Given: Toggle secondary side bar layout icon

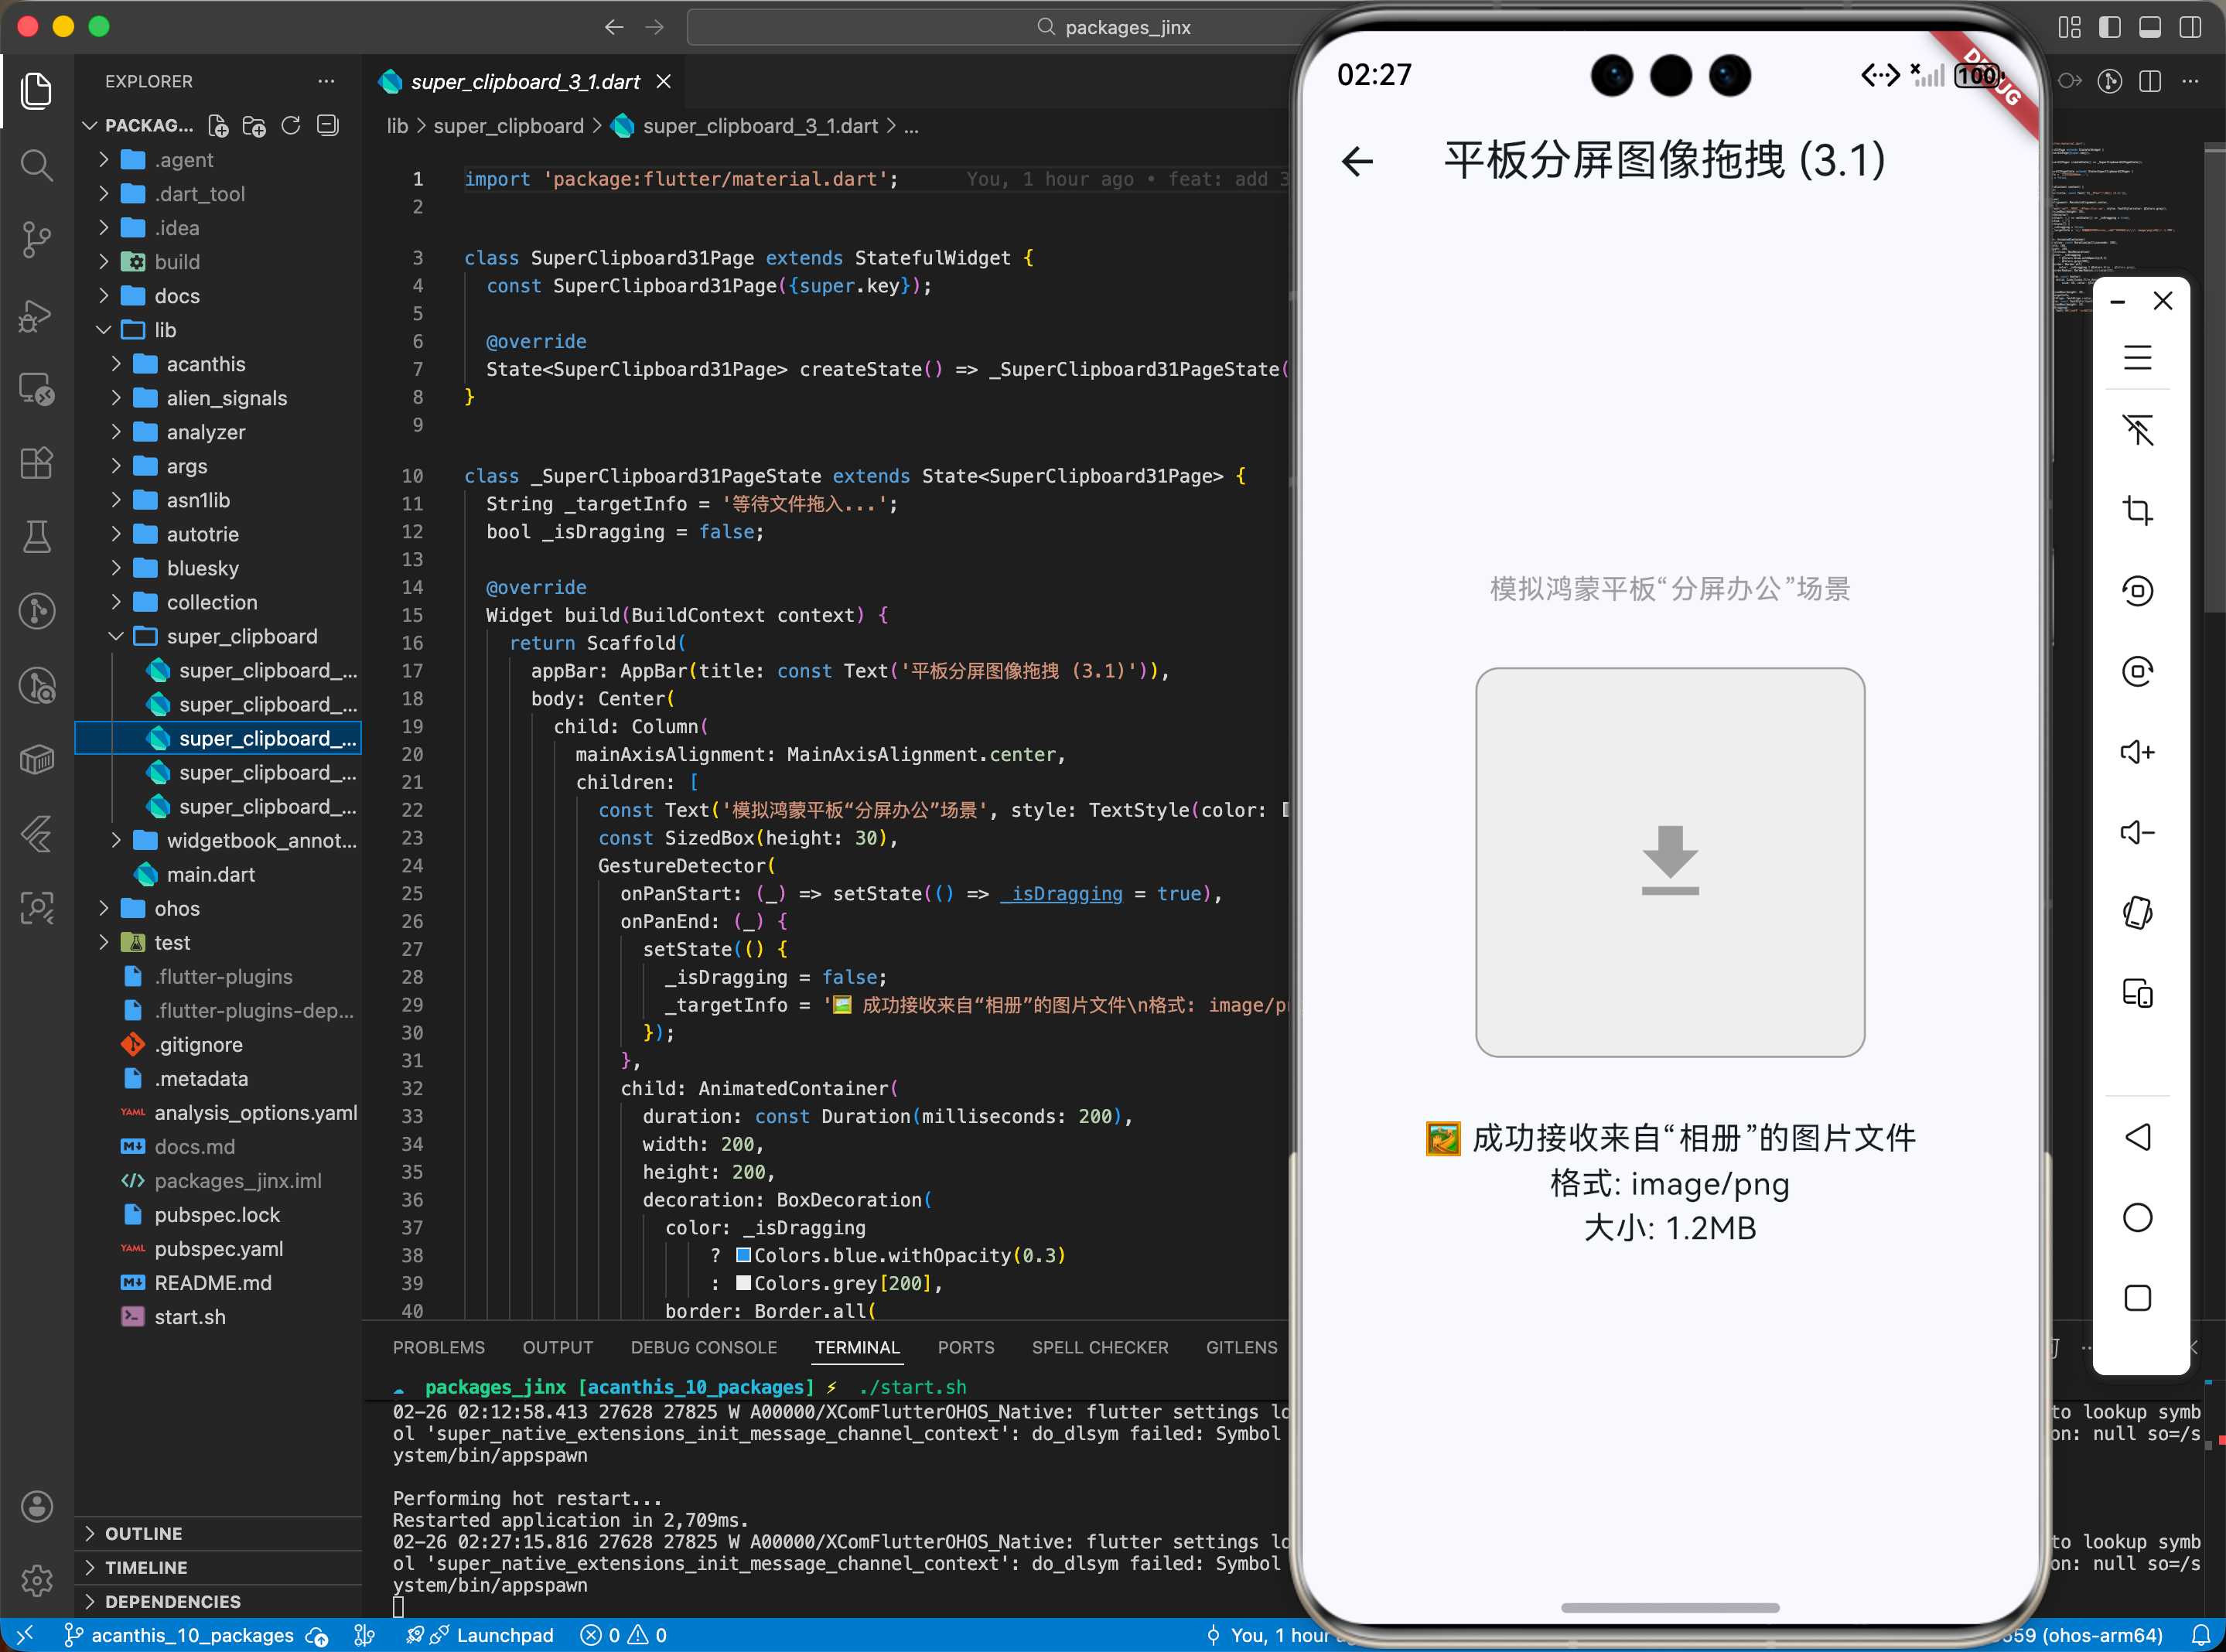Looking at the screenshot, I should pos(2190,27).
